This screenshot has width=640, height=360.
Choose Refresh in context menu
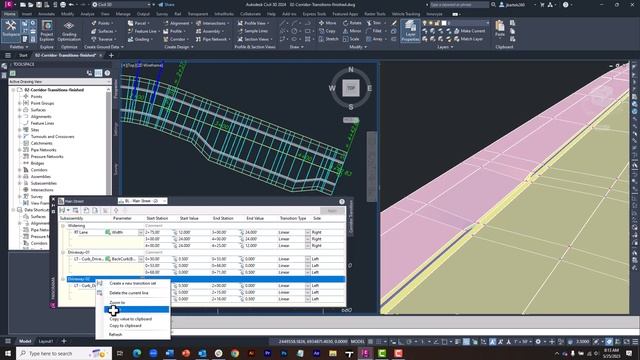116,334
